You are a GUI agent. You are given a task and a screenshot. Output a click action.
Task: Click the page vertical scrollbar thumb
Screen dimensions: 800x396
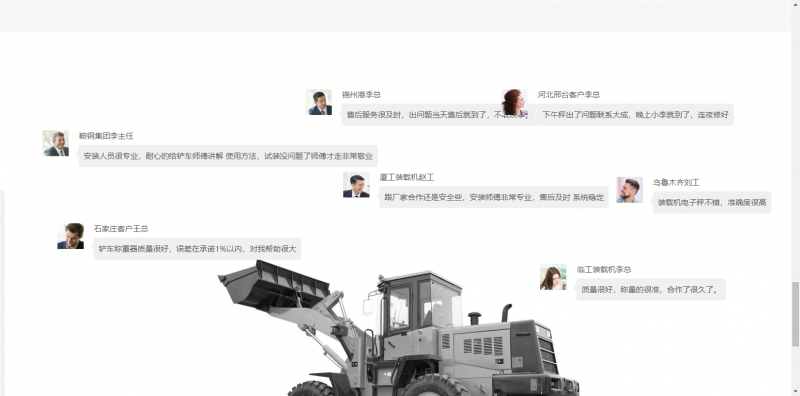point(795,314)
